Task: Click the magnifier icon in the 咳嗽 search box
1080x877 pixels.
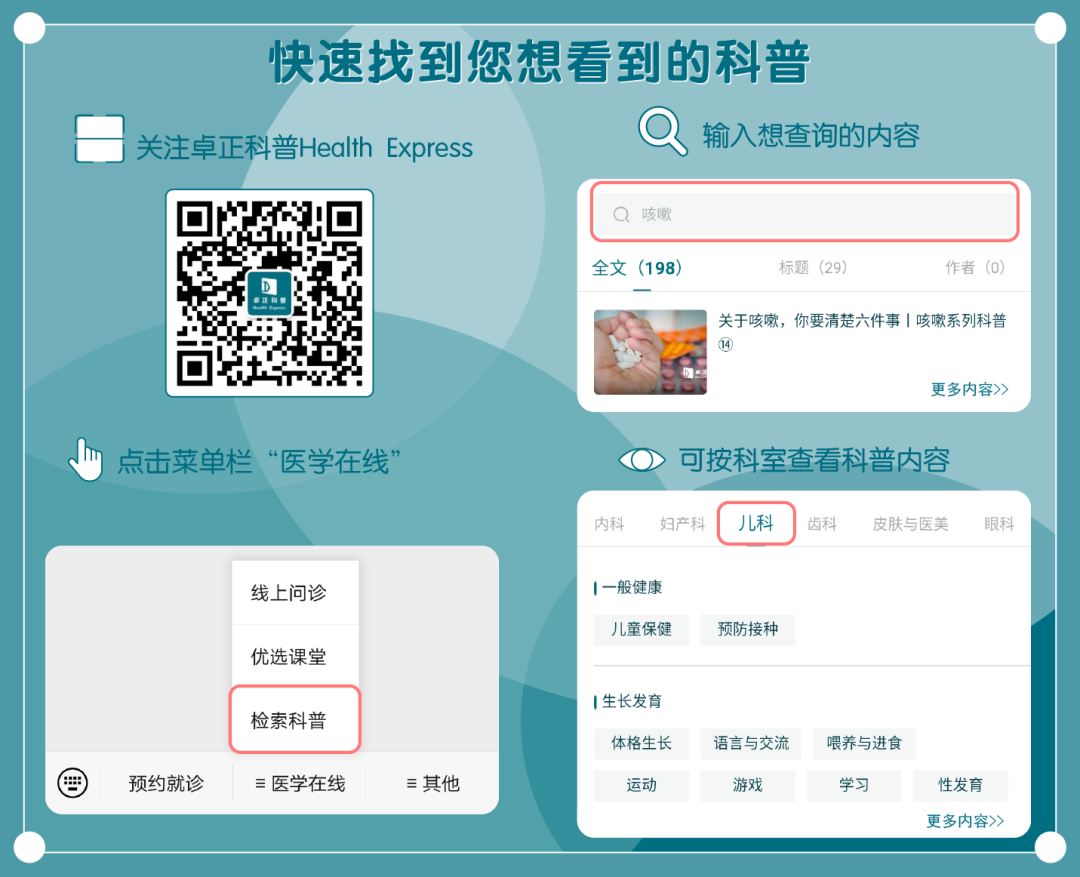Action: [621, 215]
